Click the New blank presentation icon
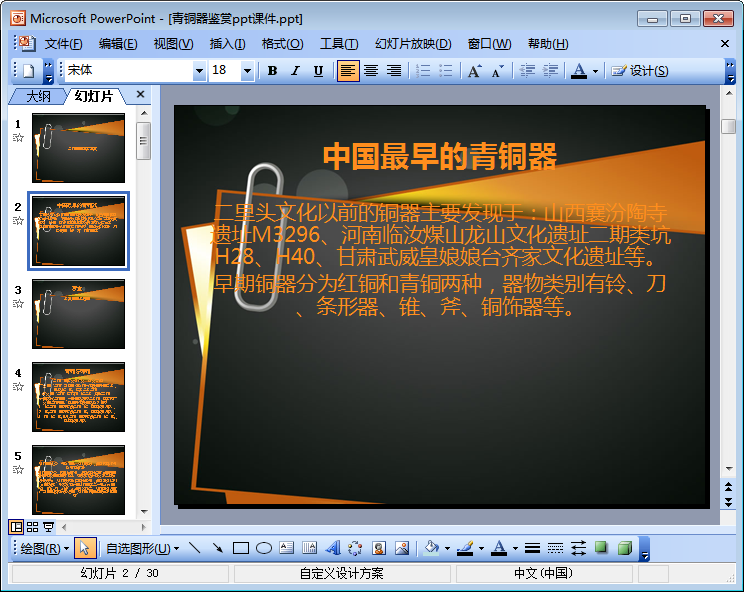This screenshot has width=744, height=592. 28,71
